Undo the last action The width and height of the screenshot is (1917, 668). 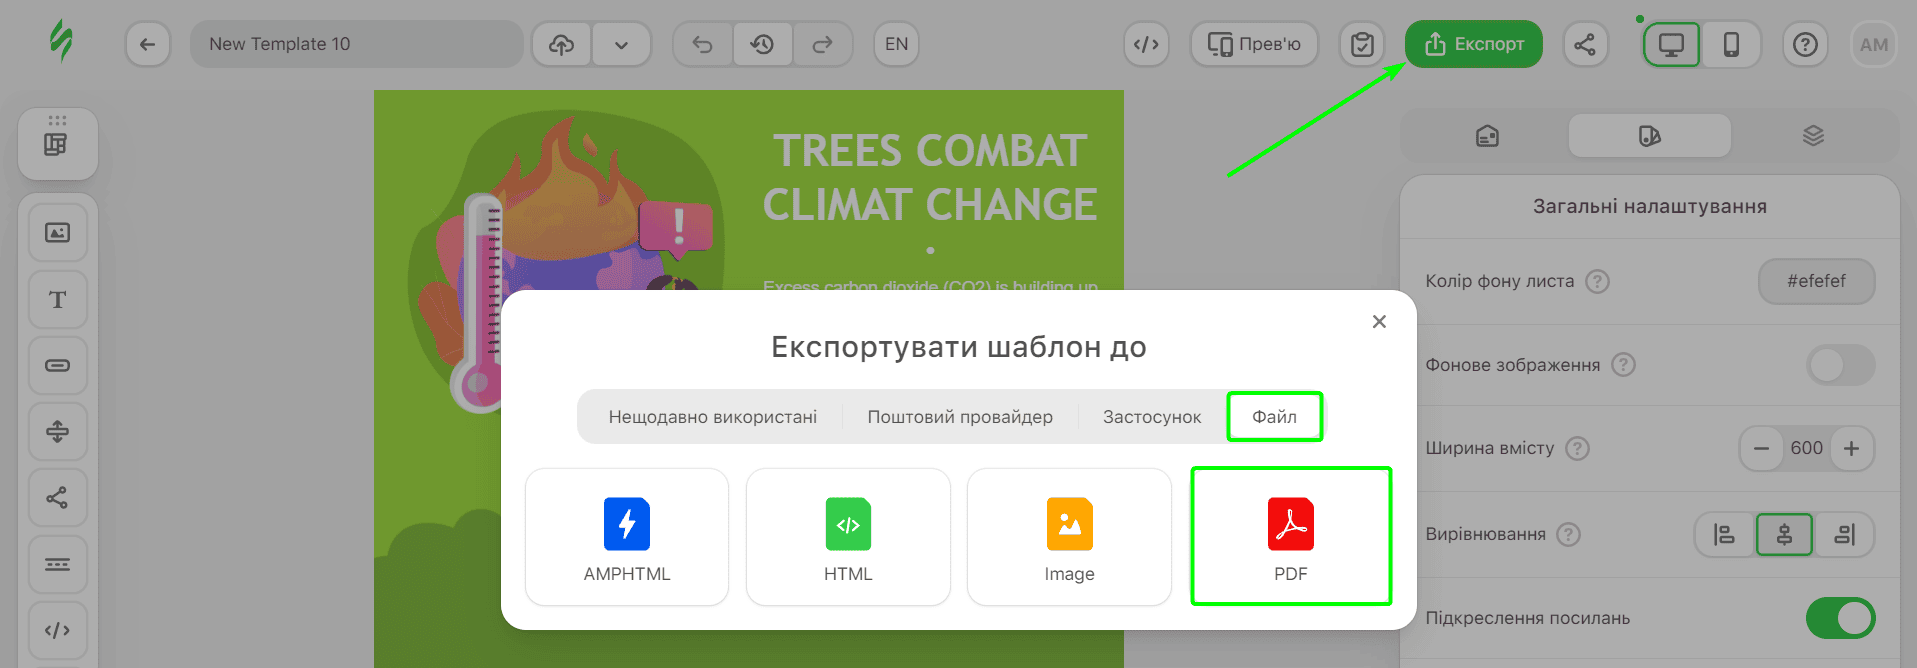pyautogui.click(x=703, y=44)
